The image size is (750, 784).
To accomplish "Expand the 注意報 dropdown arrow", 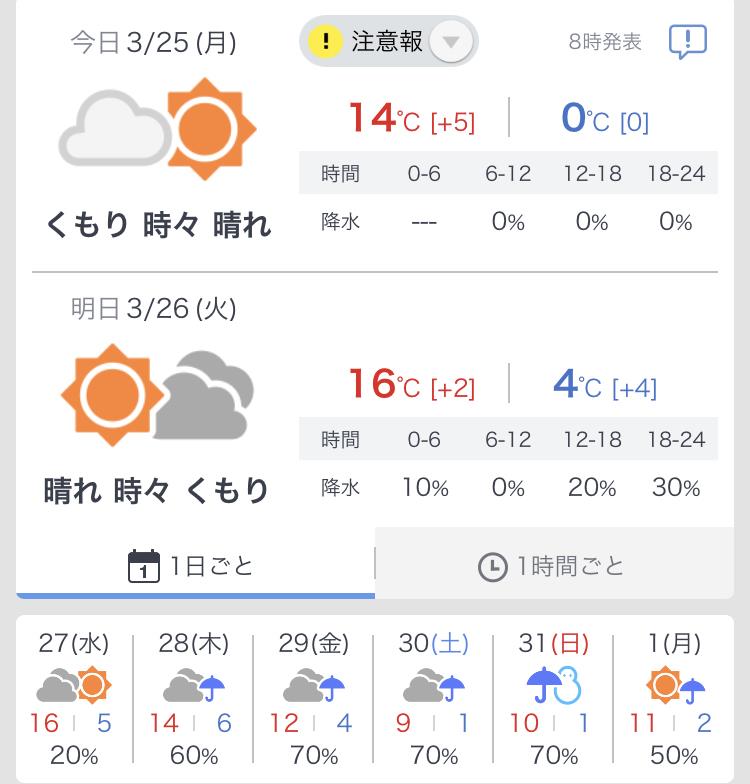I will pyautogui.click(x=451, y=42).
